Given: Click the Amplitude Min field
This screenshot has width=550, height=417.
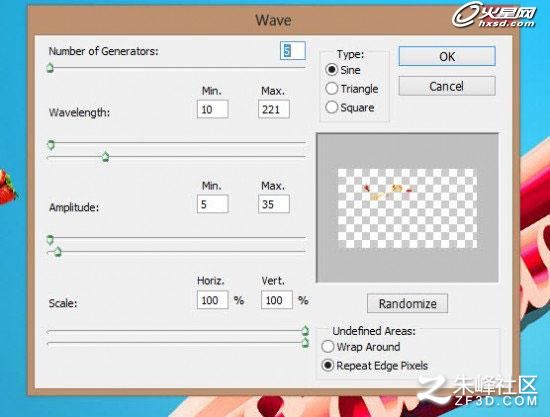Looking at the screenshot, I should click(213, 204).
